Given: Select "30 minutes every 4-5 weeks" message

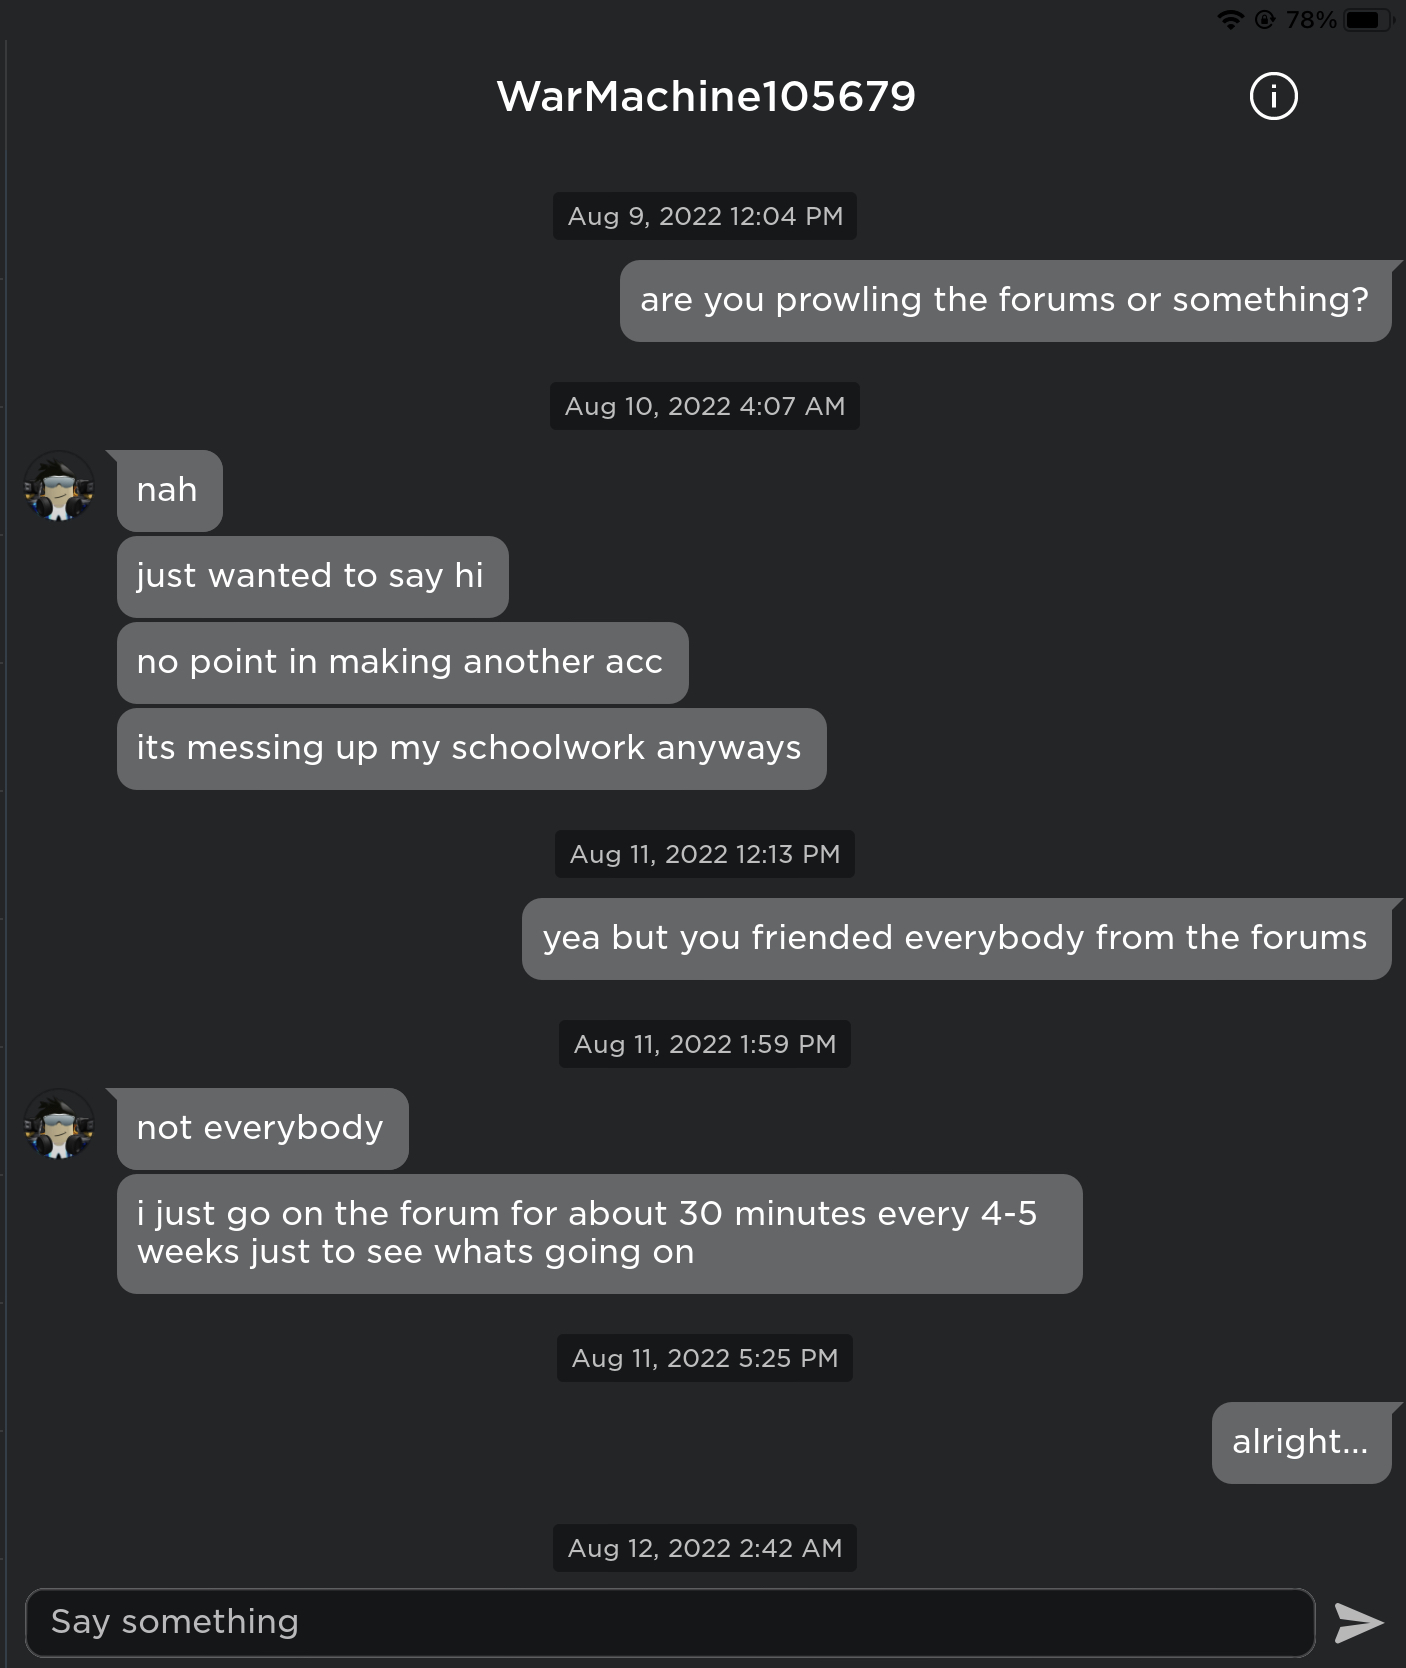Looking at the screenshot, I should [x=599, y=1233].
